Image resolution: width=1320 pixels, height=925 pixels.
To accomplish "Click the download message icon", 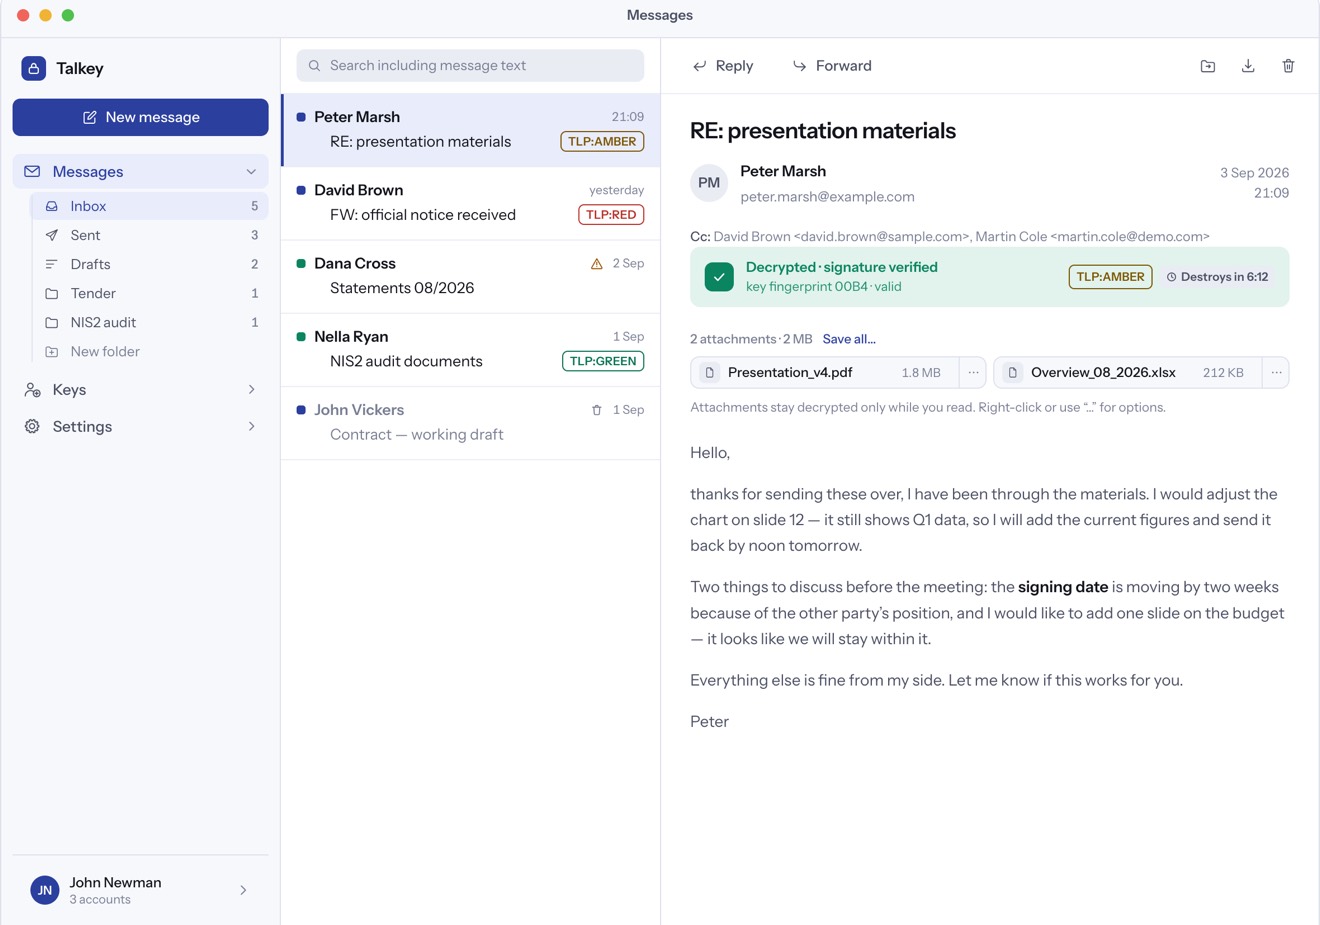I will tap(1248, 66).
